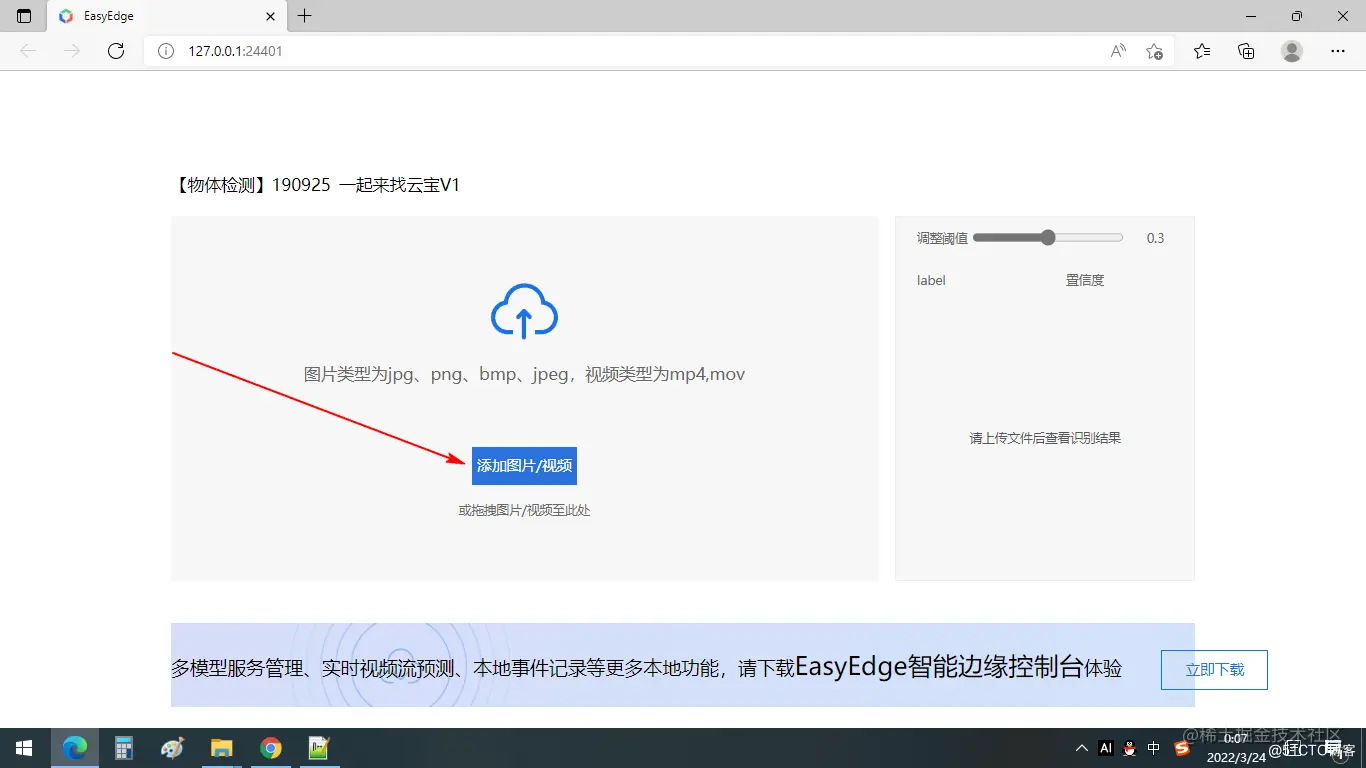Image resolution: width=1366 pixels, height=768 pixels.
Task: Click the 添加图片/视频 button
Action: tap(524, 466)
